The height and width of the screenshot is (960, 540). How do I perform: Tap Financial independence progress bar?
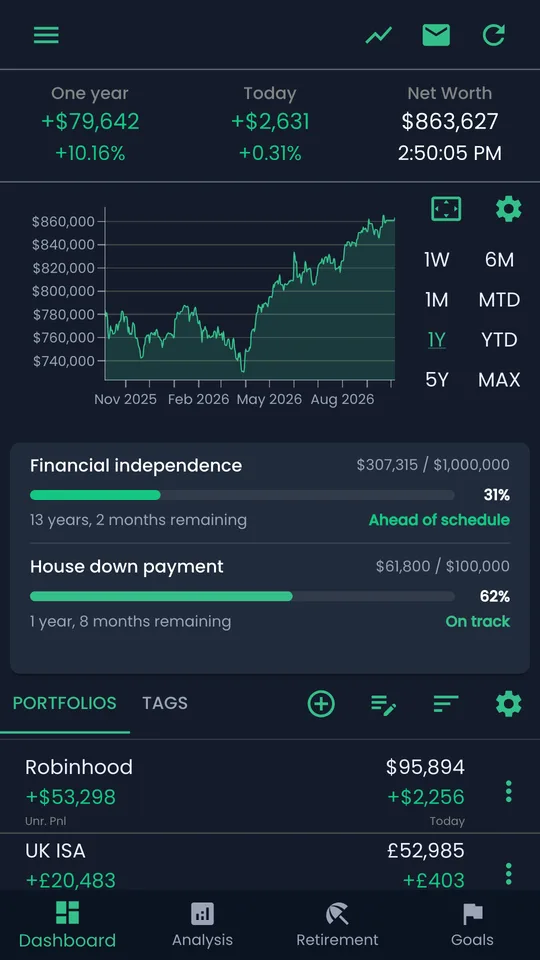(x=242, y=495)
